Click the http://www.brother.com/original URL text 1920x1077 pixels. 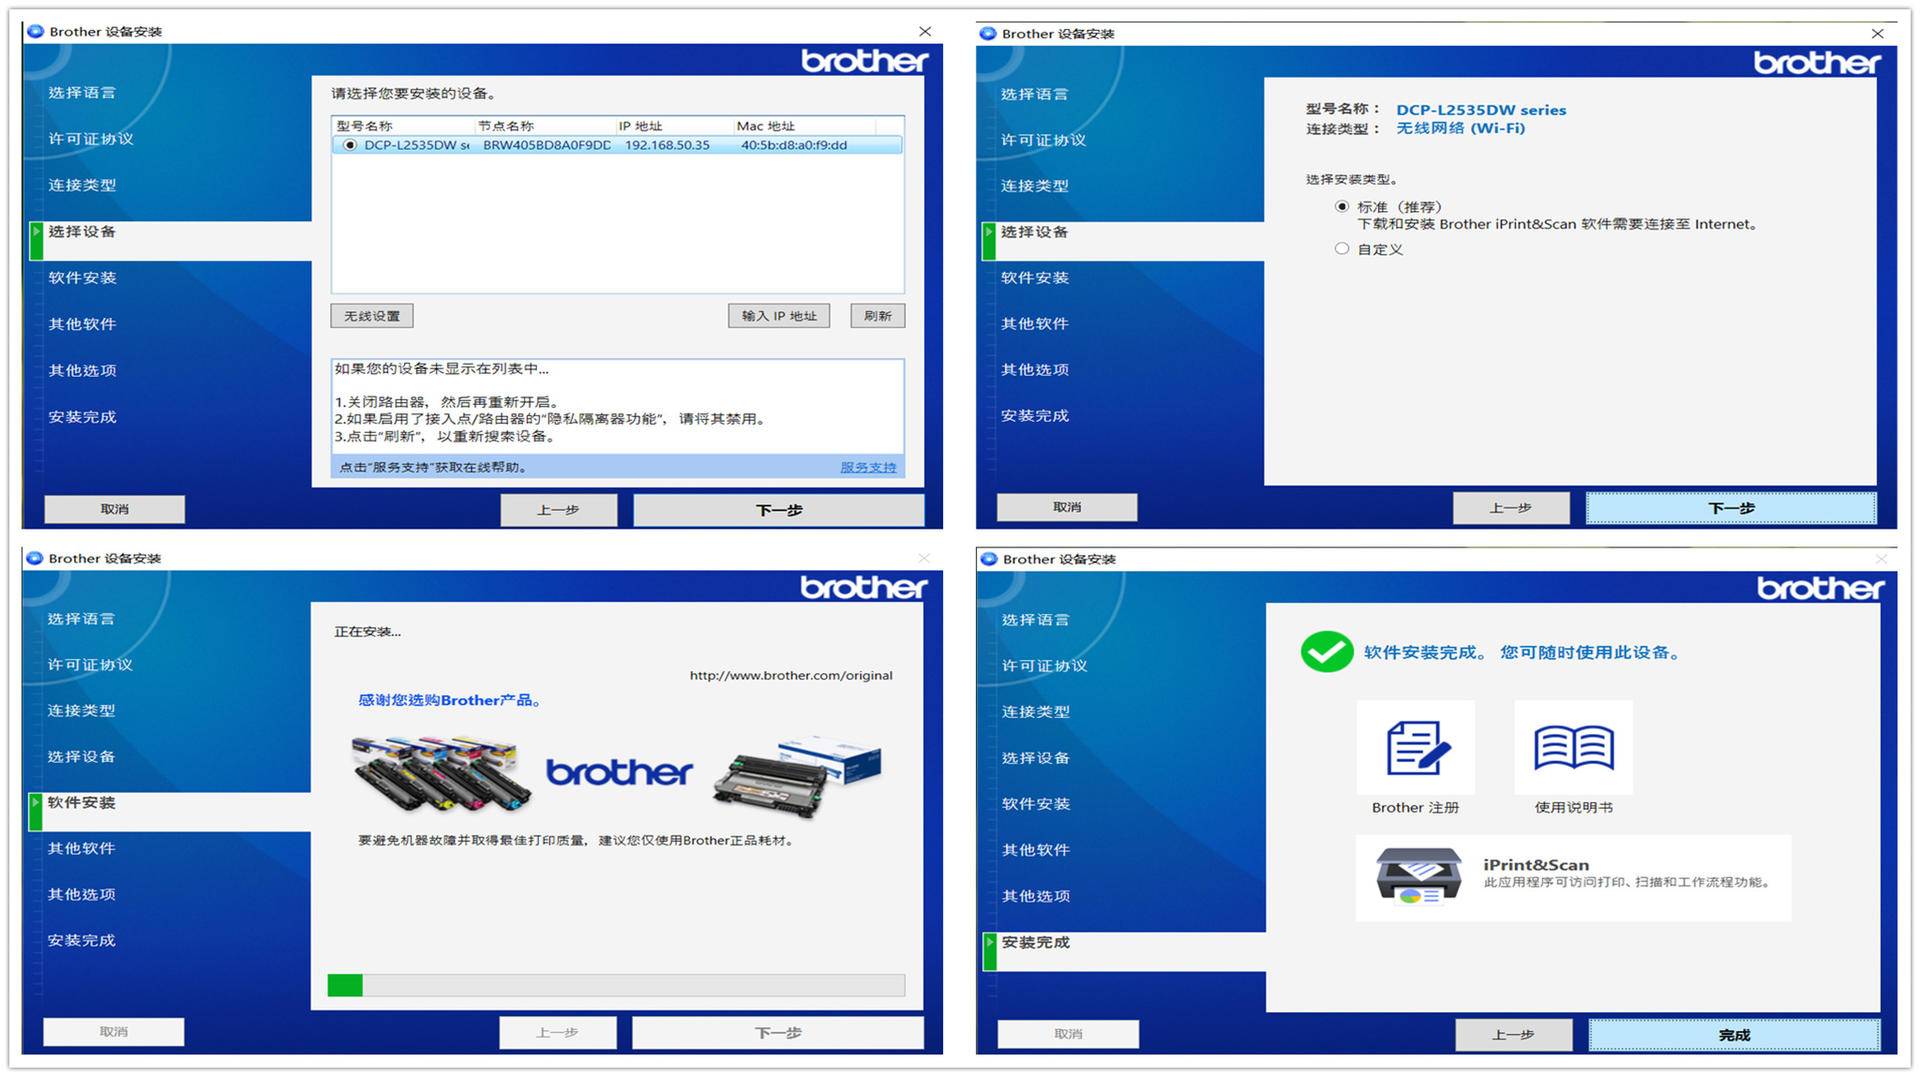791,675
